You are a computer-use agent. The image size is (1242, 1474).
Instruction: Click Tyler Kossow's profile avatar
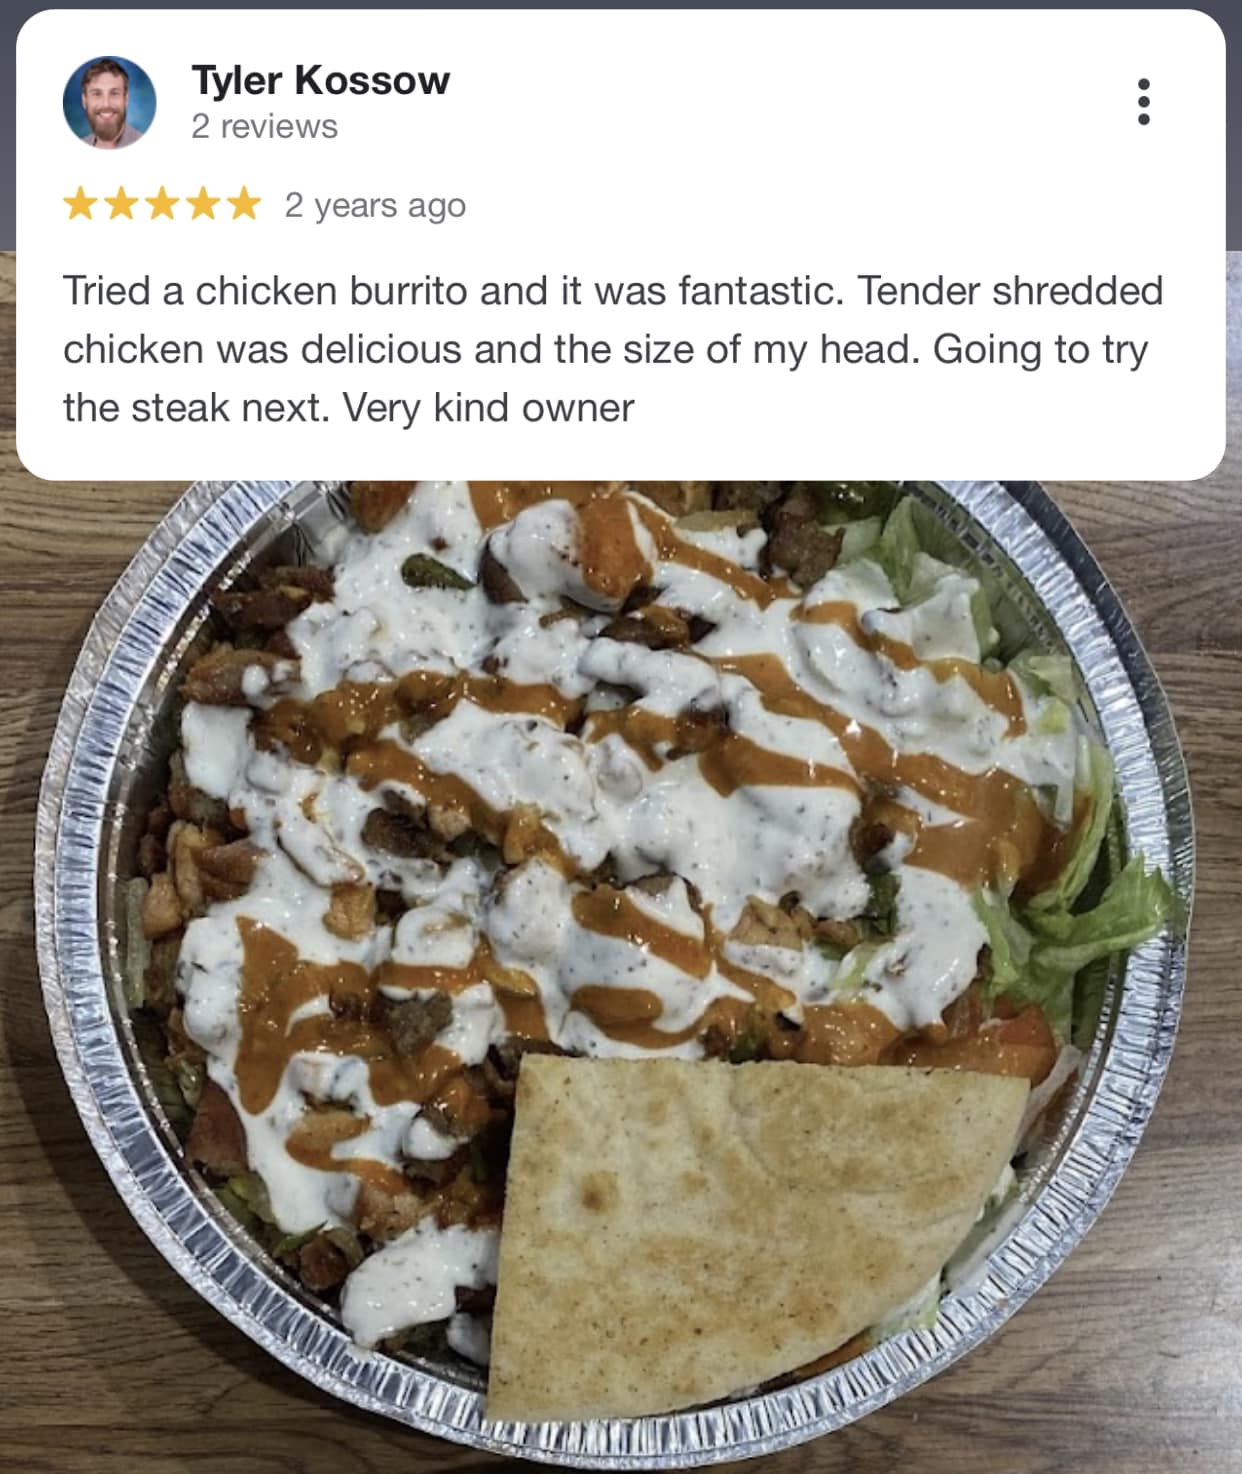(x=109, y=102)
